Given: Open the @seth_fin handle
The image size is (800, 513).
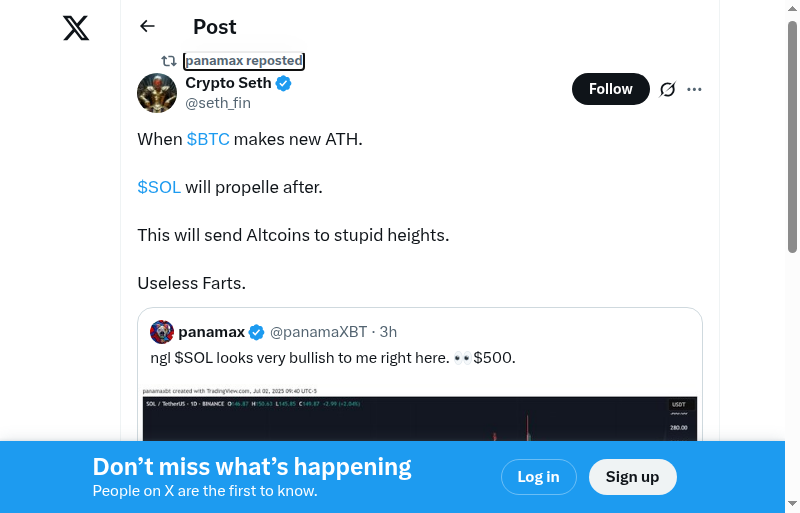Looking at the screenshot, I should tap(218, 103).
